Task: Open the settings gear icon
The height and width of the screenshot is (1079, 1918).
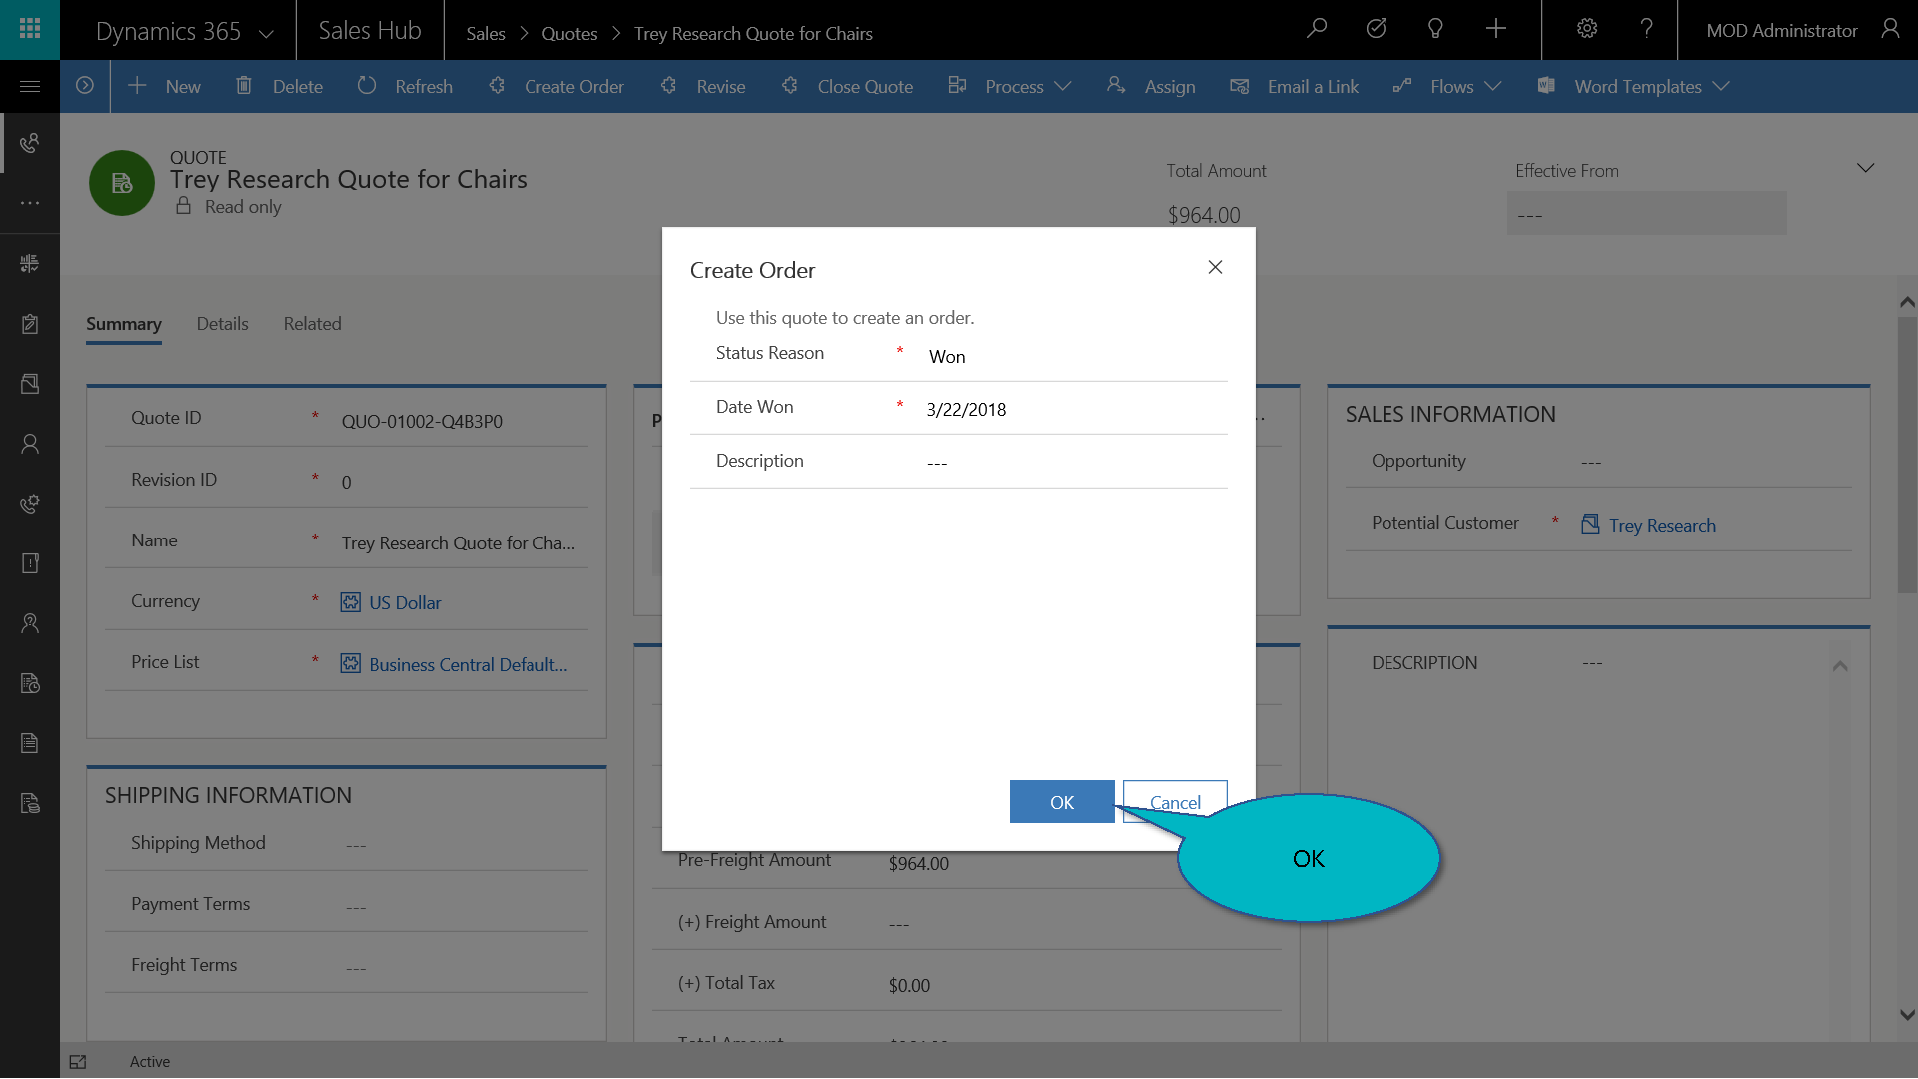Action: pyautogui.click(x=1587, y=29)
